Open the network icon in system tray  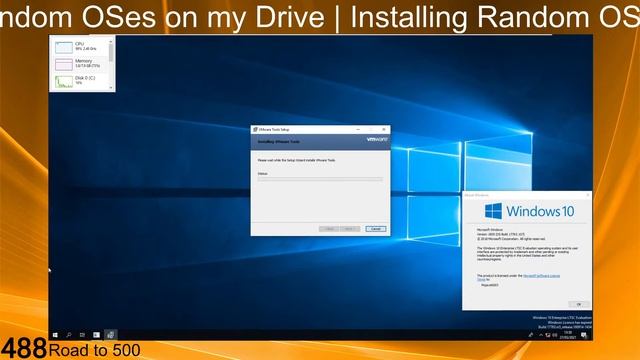548,335
